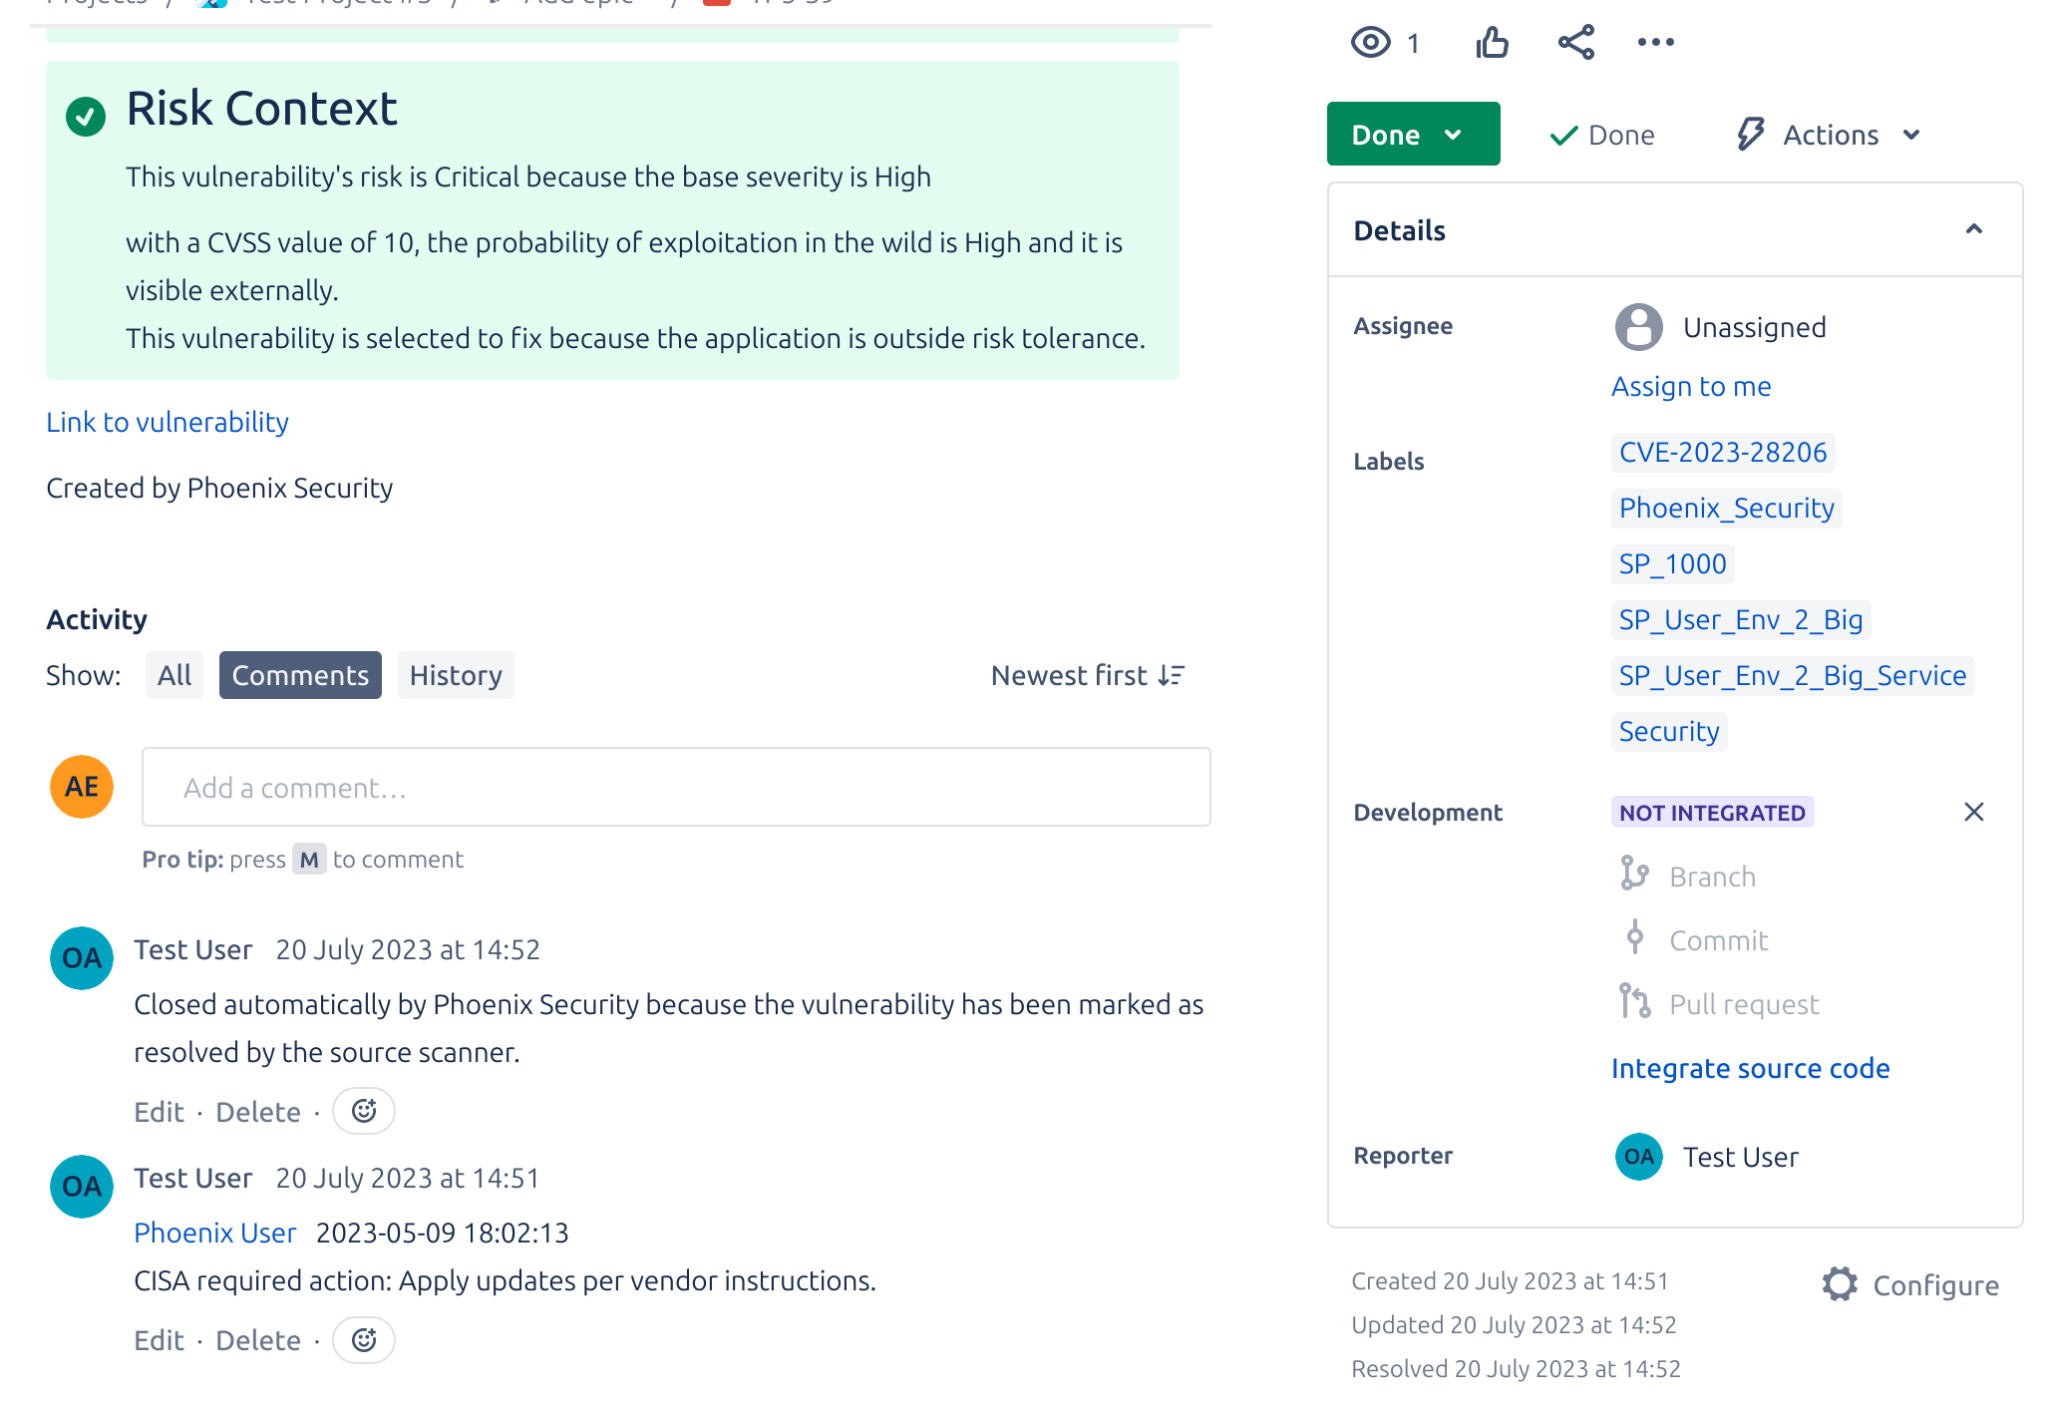
Task: Click Test User's reporter avatar
Action: pyautogui.click(x=1638, y=1156)
